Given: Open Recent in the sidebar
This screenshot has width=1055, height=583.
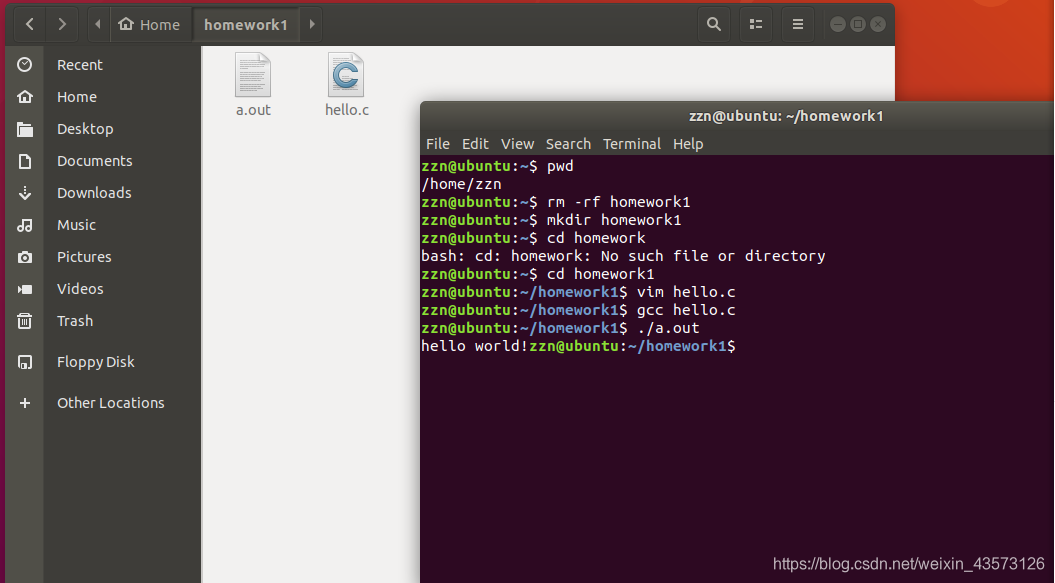Looking at the screenshot, I should (79, 65).
